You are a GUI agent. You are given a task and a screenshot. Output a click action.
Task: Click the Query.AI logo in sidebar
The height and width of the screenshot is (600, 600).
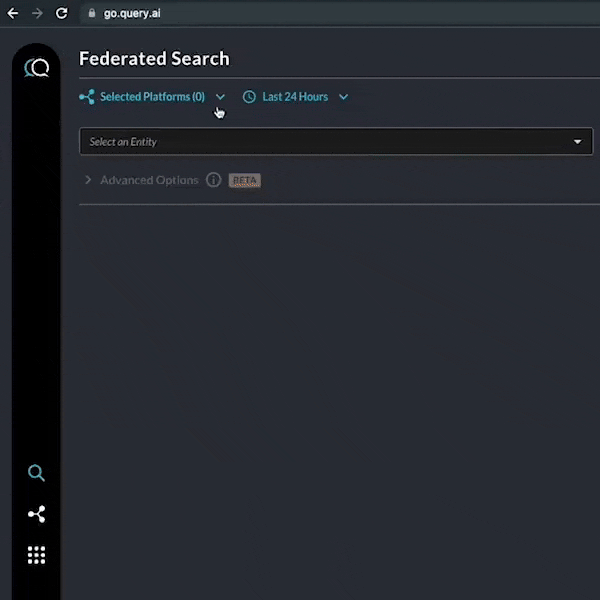coord(37,68)
